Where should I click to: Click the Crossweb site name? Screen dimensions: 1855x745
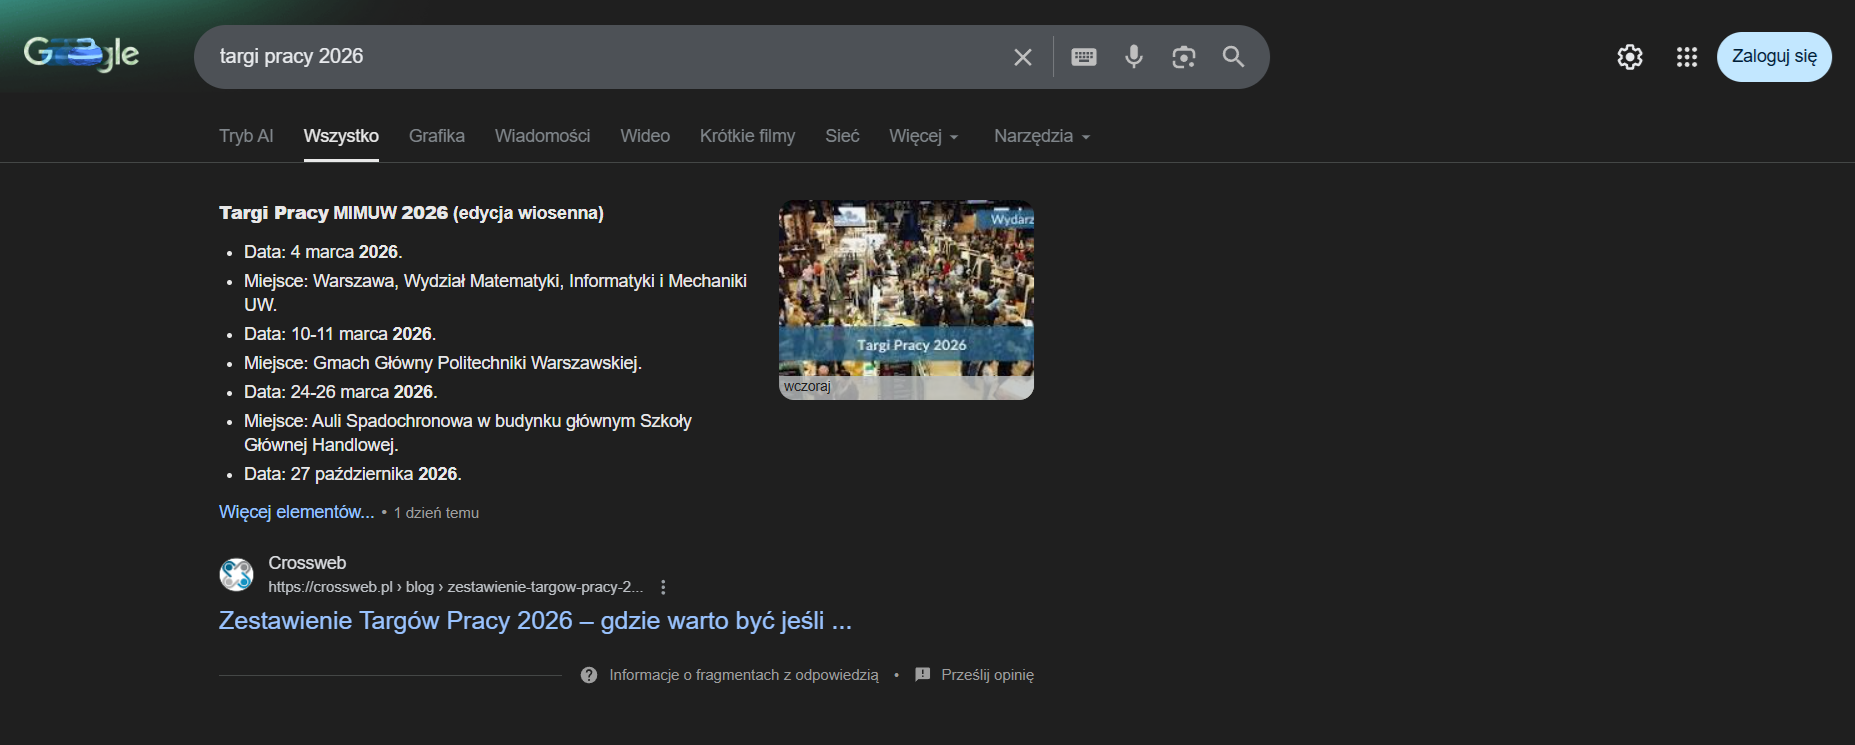click(x=307, y=563)
